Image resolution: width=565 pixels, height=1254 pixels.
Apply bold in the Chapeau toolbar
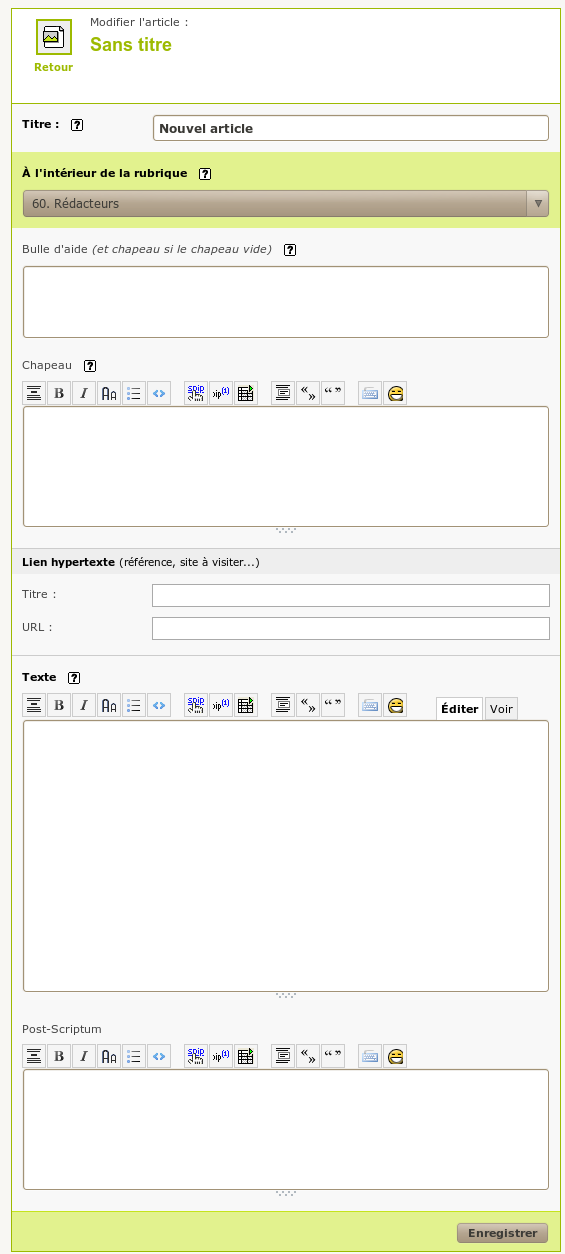point(59,394)
